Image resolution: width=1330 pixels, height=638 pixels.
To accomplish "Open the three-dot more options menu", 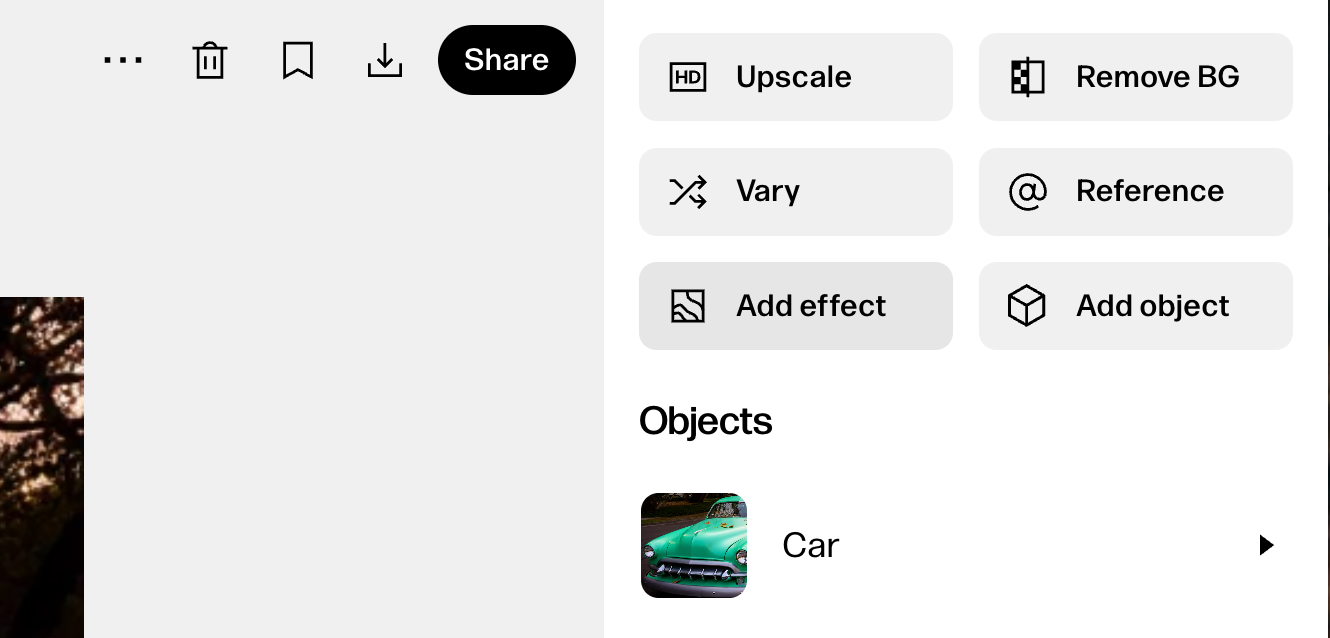I will coord(123,60).
